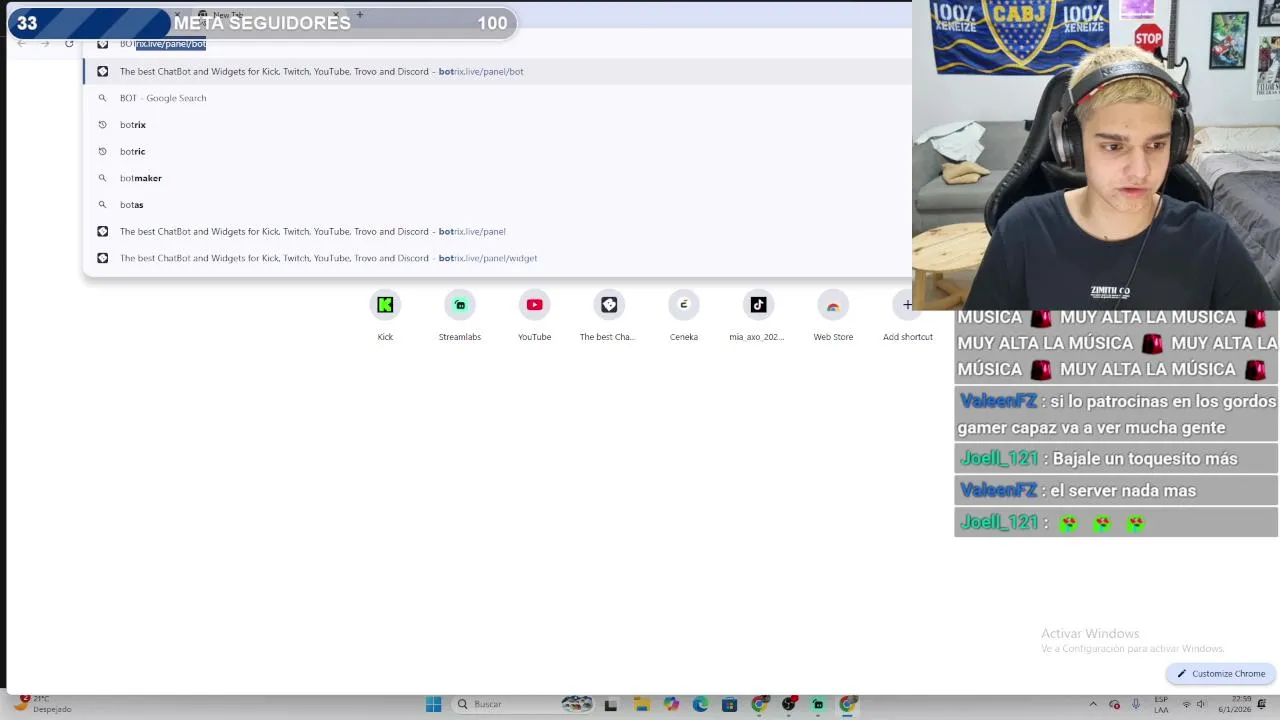Open the OBS Studio taskbar icon
Image resolution: width=1280 pixels, height=720 pixels.
789,704
